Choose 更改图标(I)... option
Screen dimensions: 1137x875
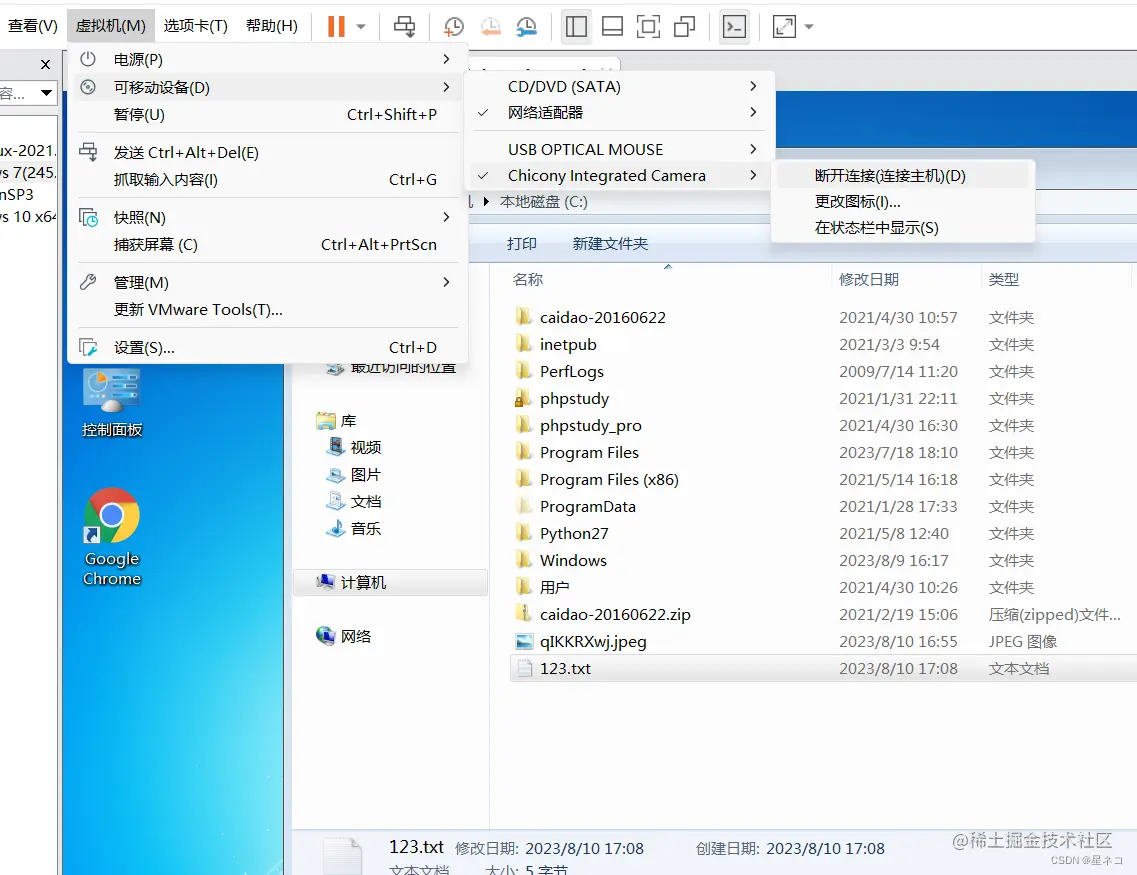coord(903,202)
